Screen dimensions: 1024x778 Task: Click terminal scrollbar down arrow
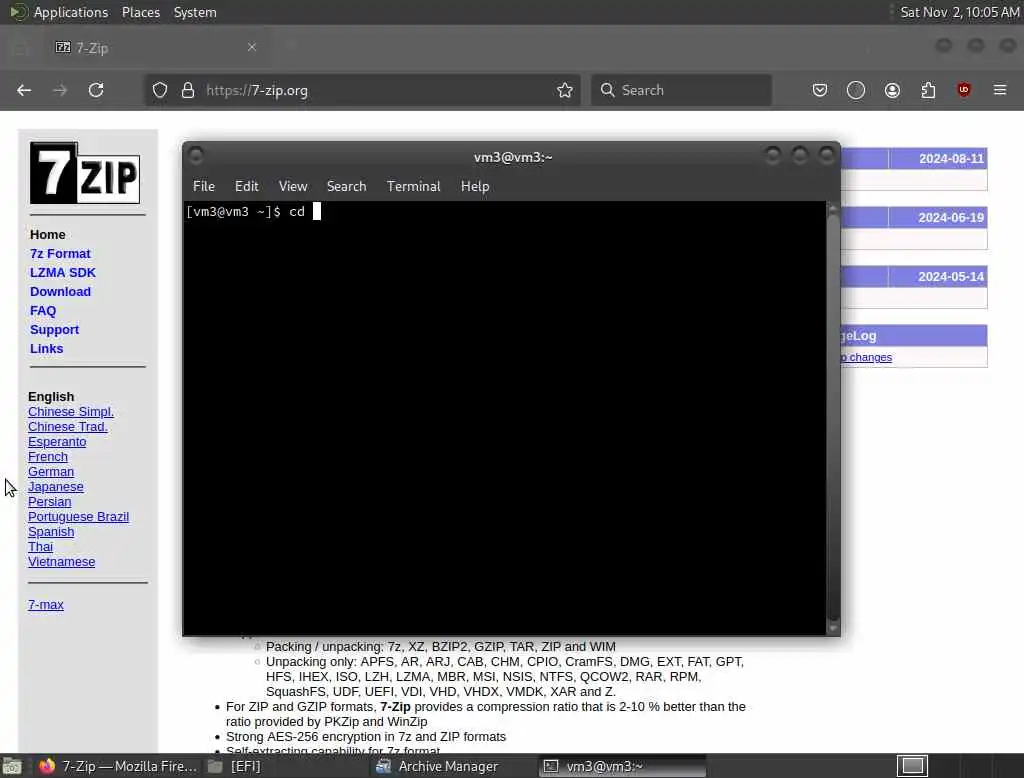tap(833, 628)
